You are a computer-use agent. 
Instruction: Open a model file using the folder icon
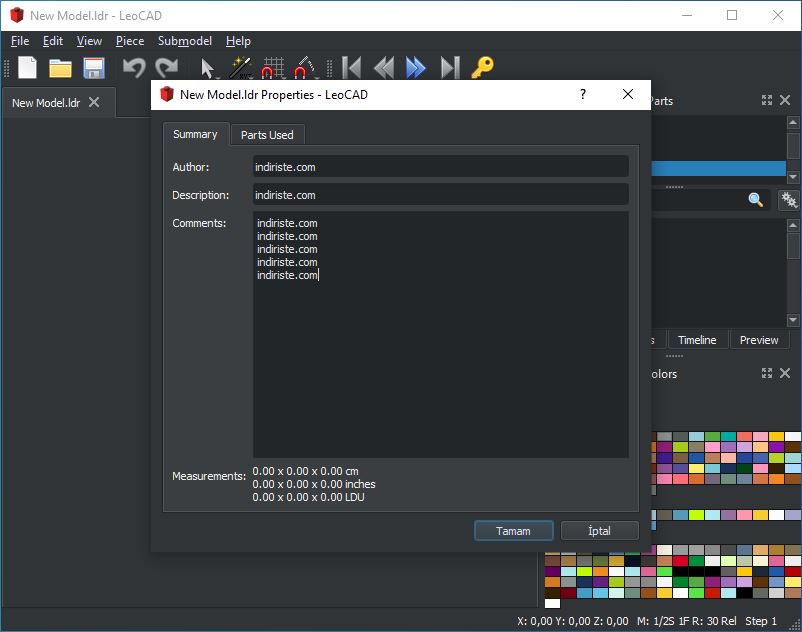[x=60, y=68]
